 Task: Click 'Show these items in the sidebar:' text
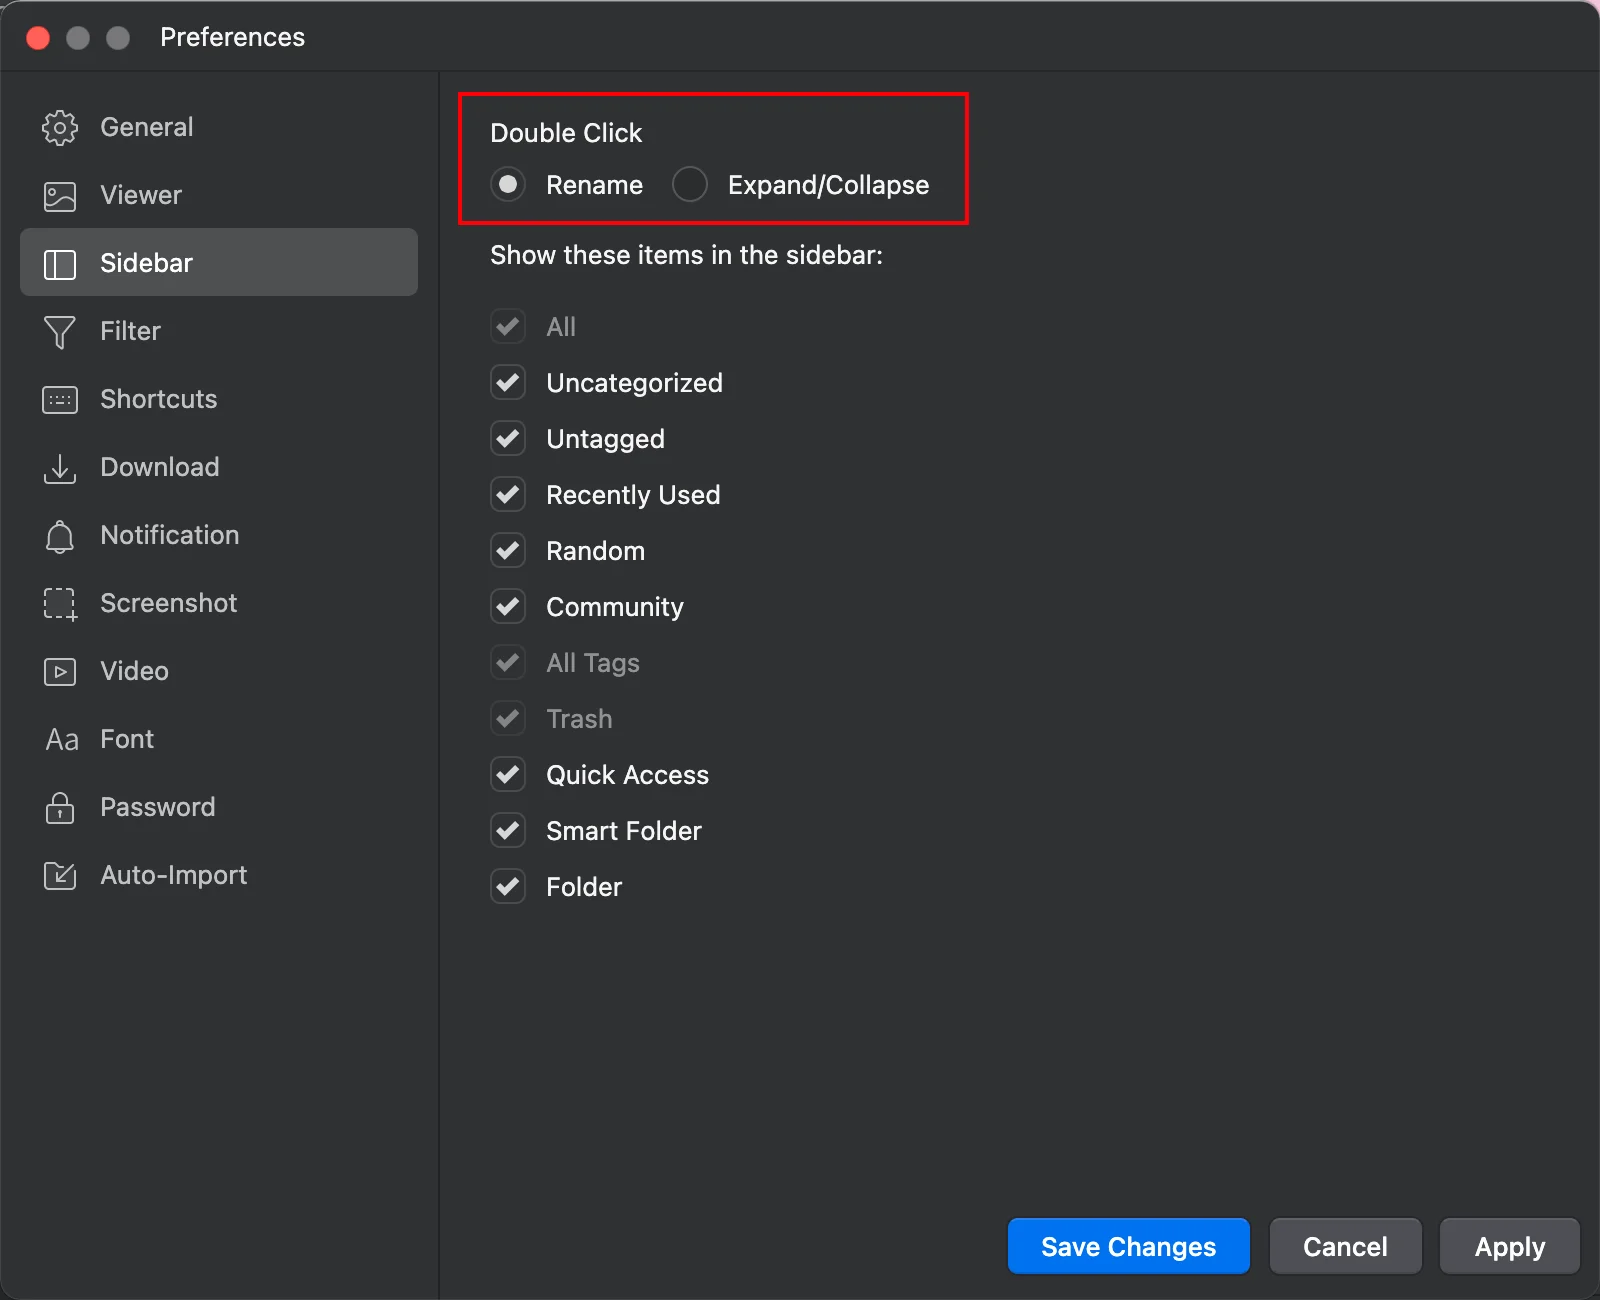tap(686, 255)
